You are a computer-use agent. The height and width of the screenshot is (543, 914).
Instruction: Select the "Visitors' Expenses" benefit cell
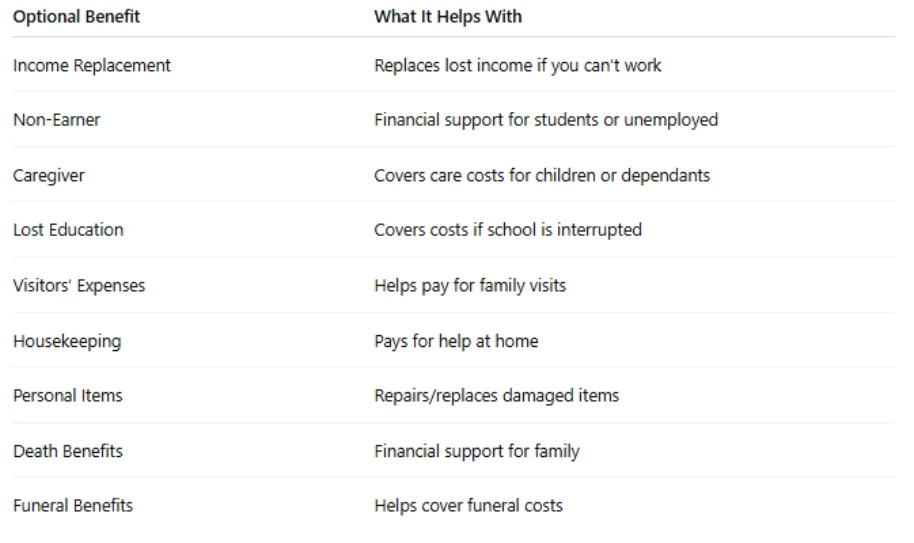(x=79, y=286)
